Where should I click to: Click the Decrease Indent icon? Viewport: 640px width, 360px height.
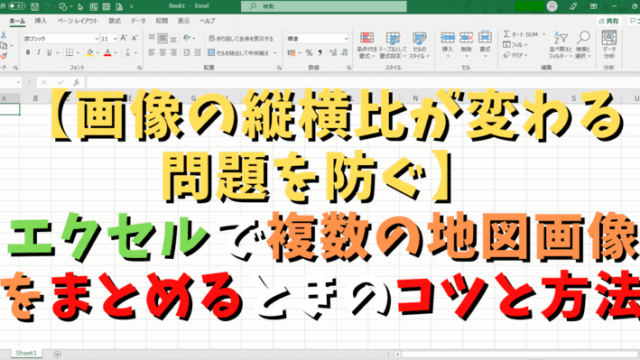187,53
